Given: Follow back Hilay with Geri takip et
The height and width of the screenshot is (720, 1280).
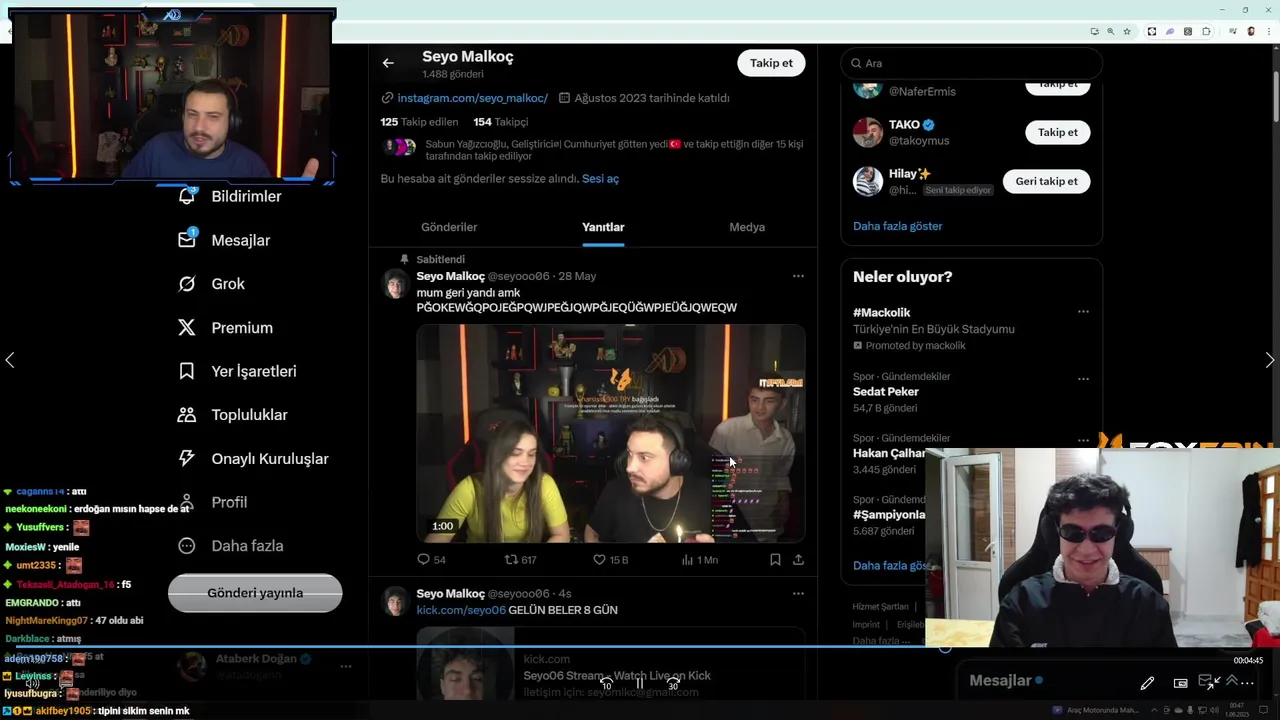Looking at the screenshot, I should tap(1046, 181).
